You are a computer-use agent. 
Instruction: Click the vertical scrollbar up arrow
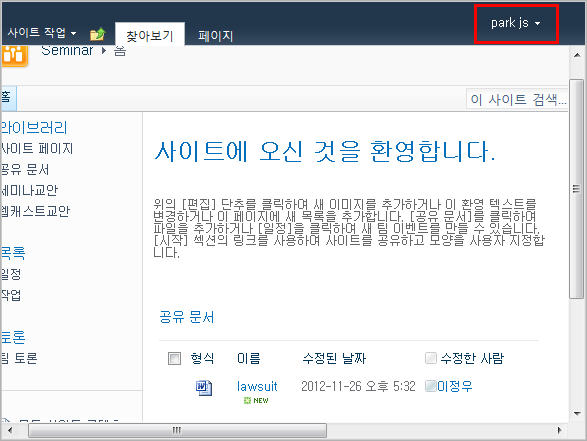pyautogui.click(x=577, y=55)
